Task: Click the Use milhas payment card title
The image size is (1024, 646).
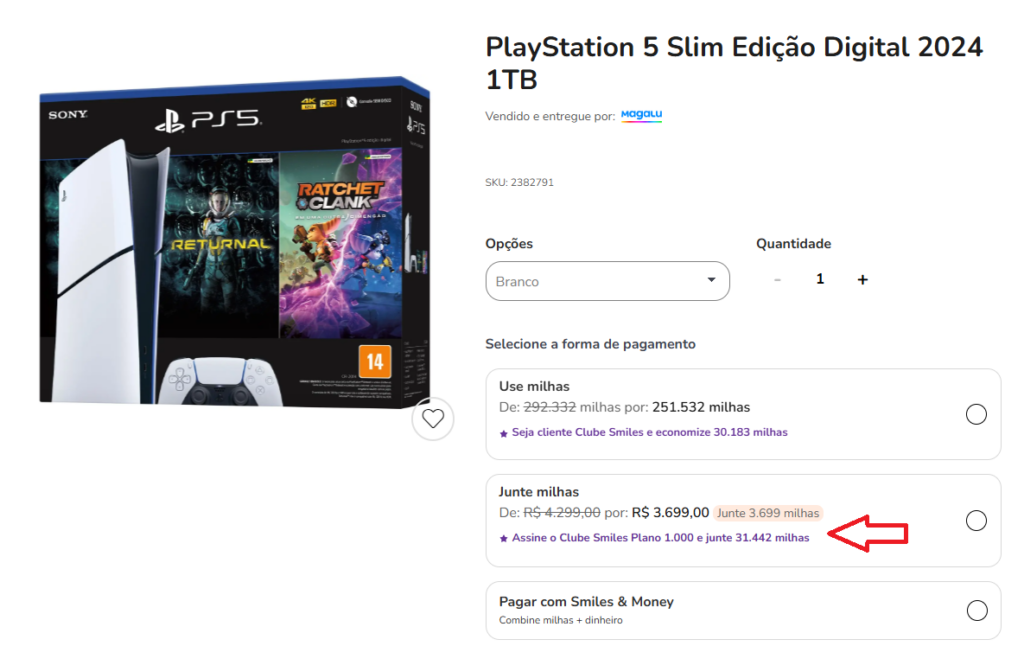Action: click(534, 386)
